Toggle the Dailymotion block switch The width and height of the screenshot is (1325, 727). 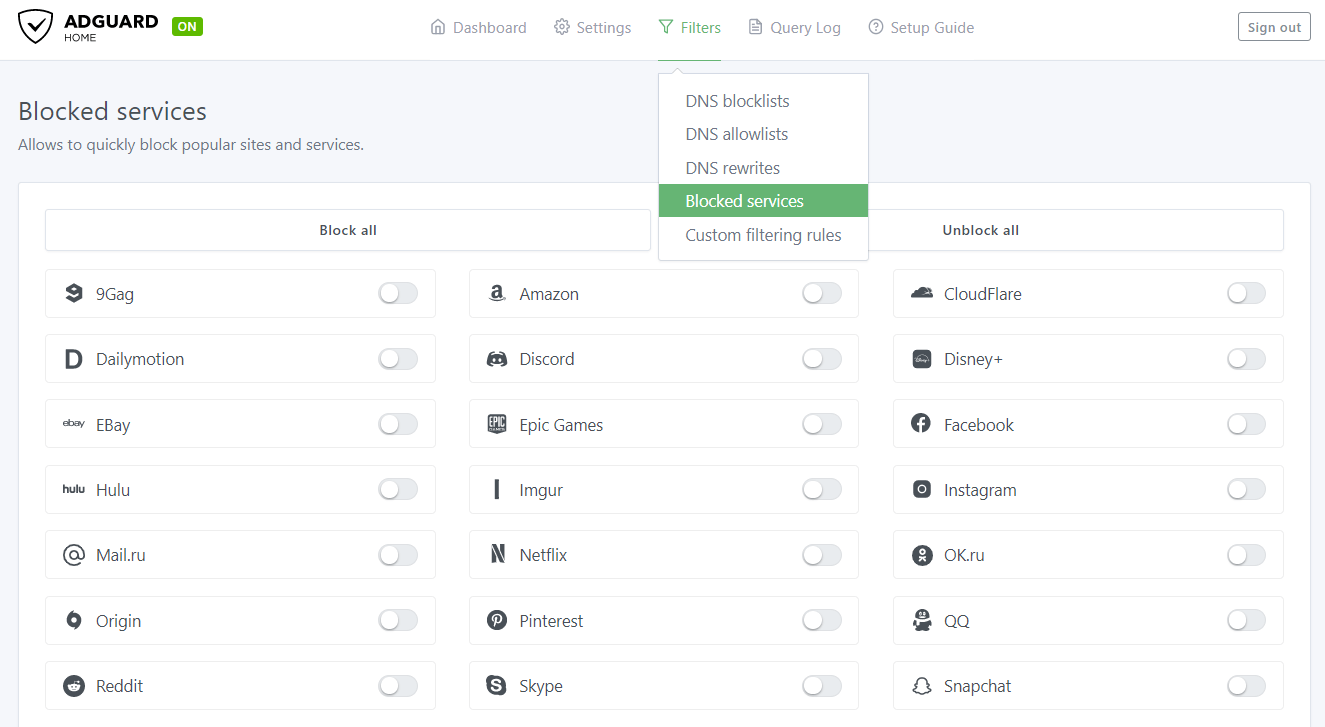398,359
